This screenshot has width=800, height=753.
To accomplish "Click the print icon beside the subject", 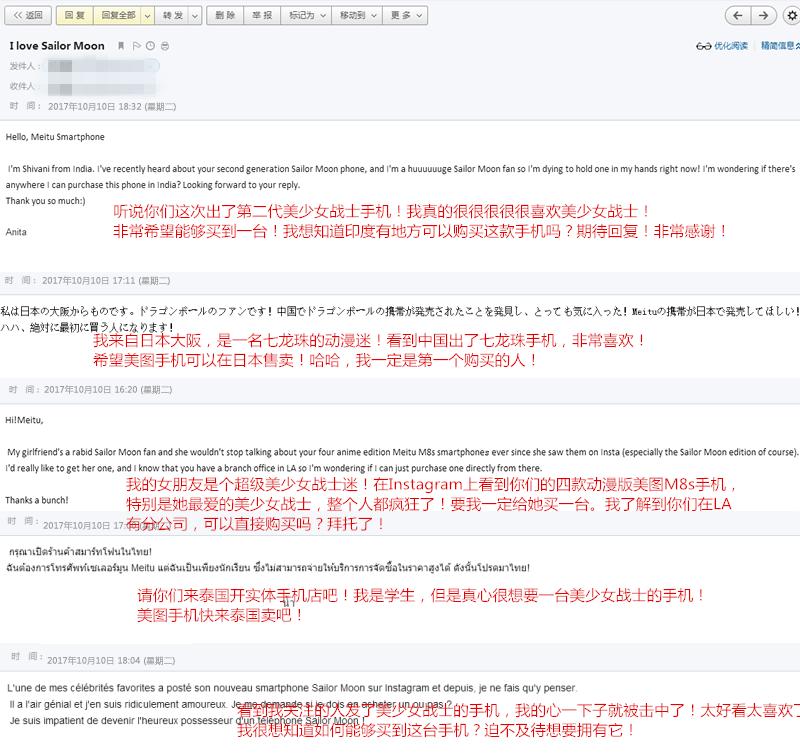I will tap(165, 46).
